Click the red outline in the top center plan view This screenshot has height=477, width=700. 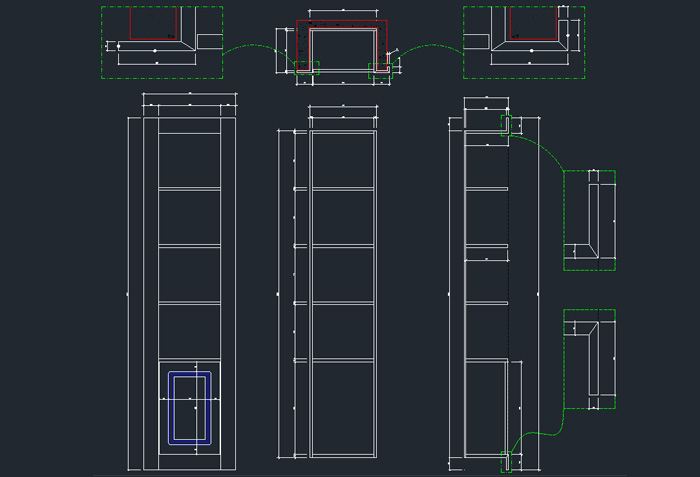click(x=341, y=21)
